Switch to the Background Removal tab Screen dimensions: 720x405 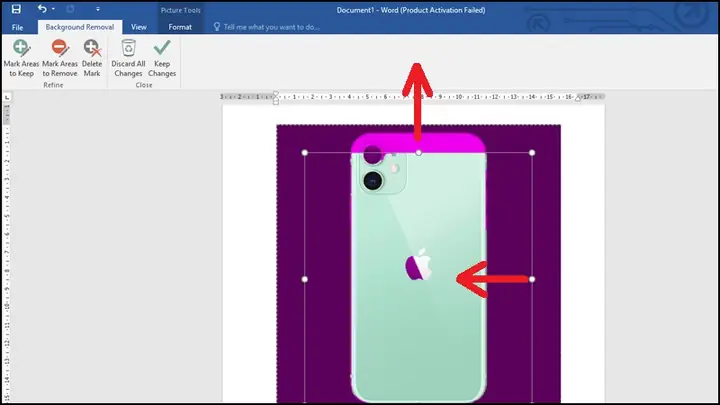click(80, 27)
